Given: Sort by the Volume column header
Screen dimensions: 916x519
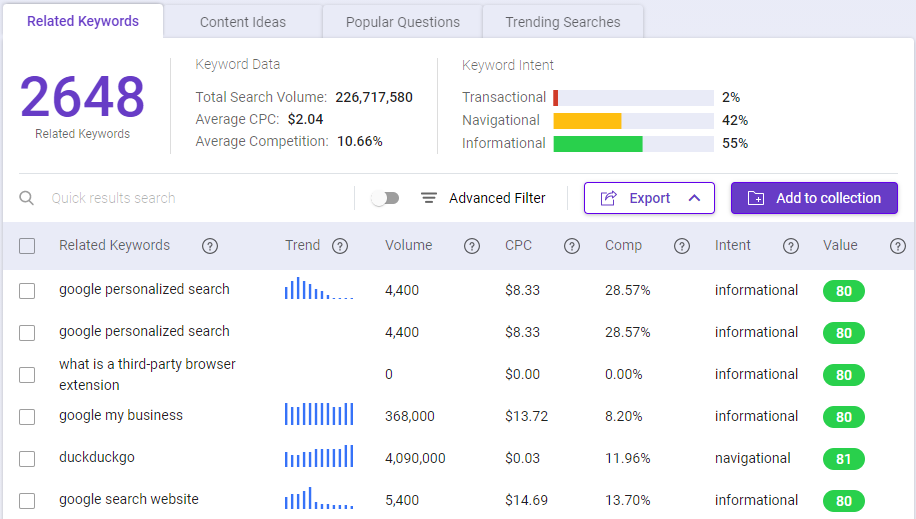Looking at the screenshot, I should (x=408, y=245).
